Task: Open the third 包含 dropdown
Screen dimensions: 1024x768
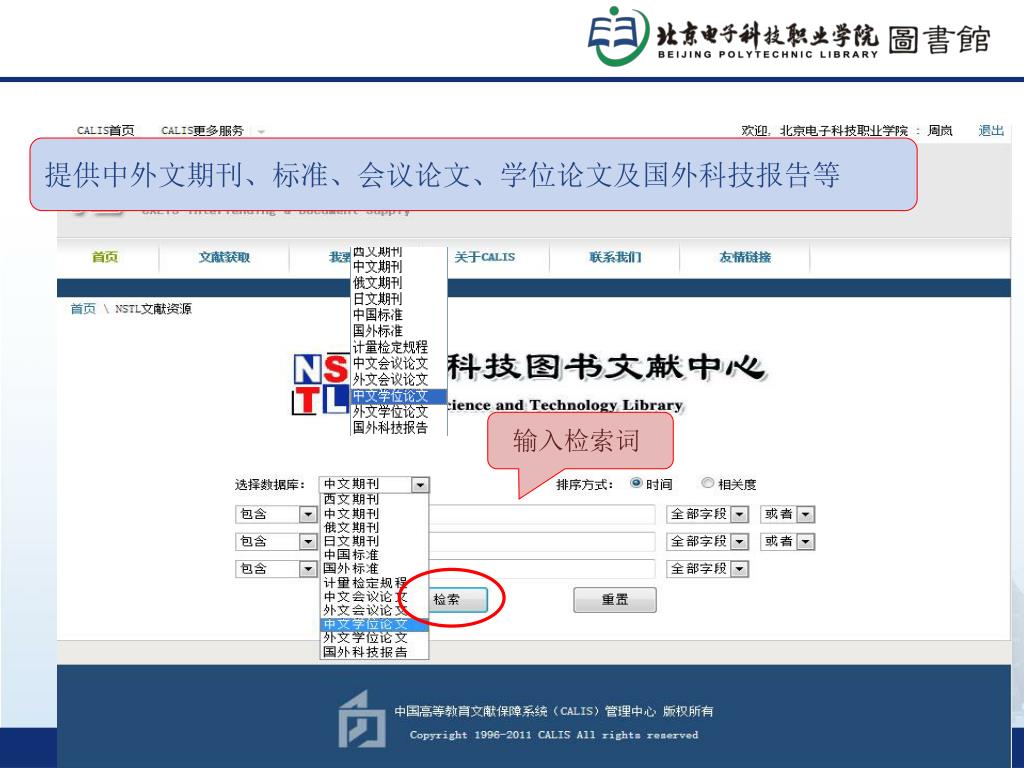Action: [276, 569]
